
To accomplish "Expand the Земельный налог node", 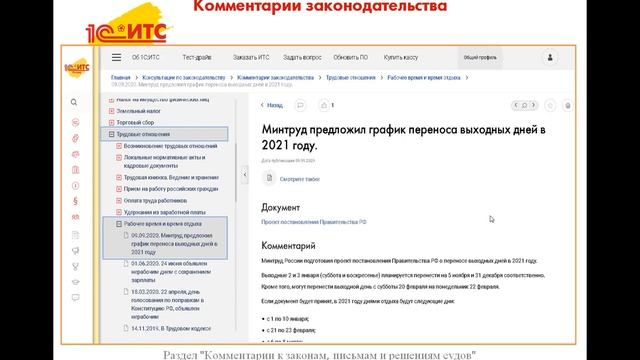I will [111, 111].
